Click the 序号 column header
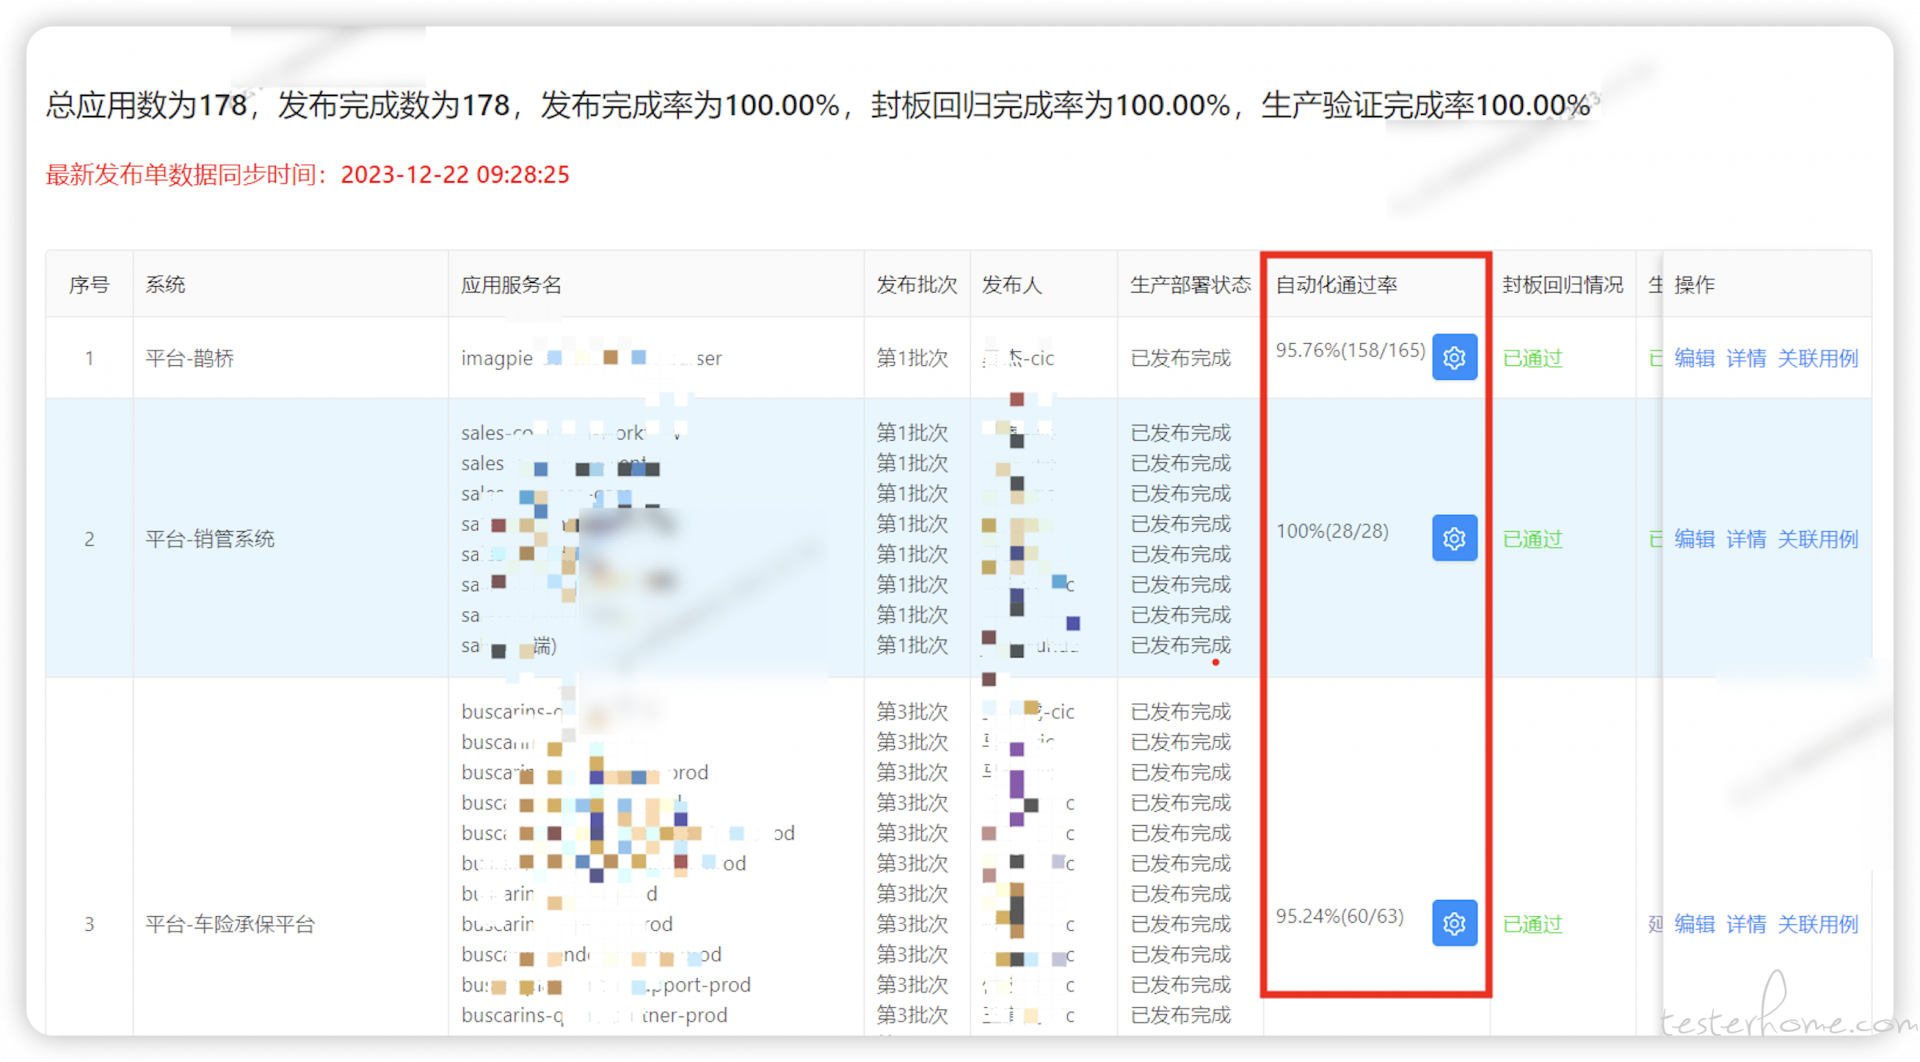The height and width of the screenshot is (1062, 1920). click(89, 285)
